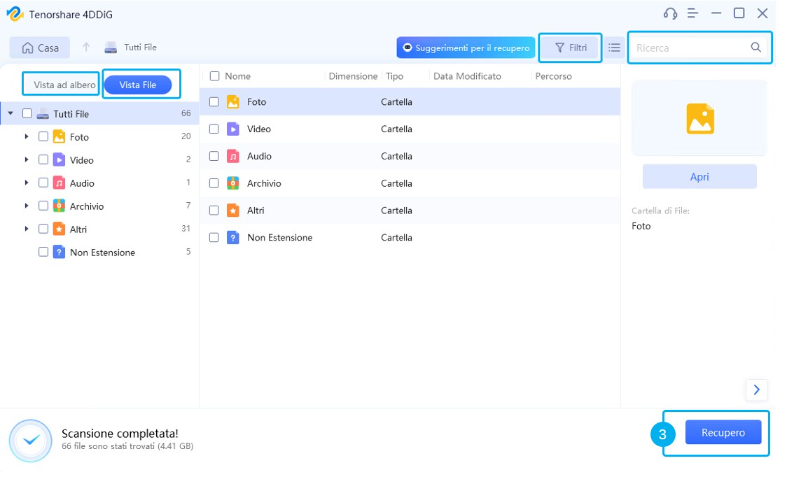Screen dimensions: 787x484
Task: Click the up arrow navigation icon
Action: click(86, 47)
